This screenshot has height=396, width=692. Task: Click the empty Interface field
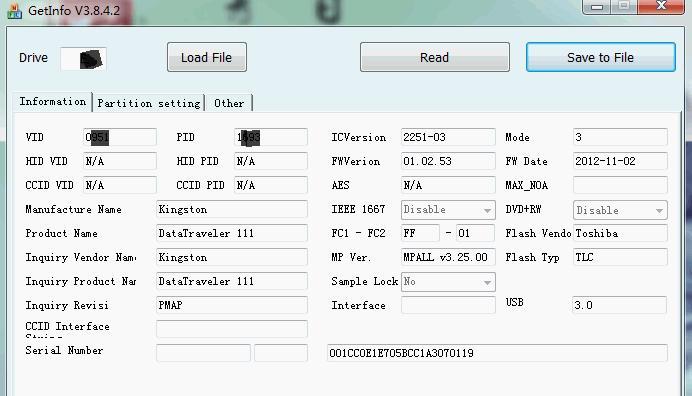tap(448, 305)
